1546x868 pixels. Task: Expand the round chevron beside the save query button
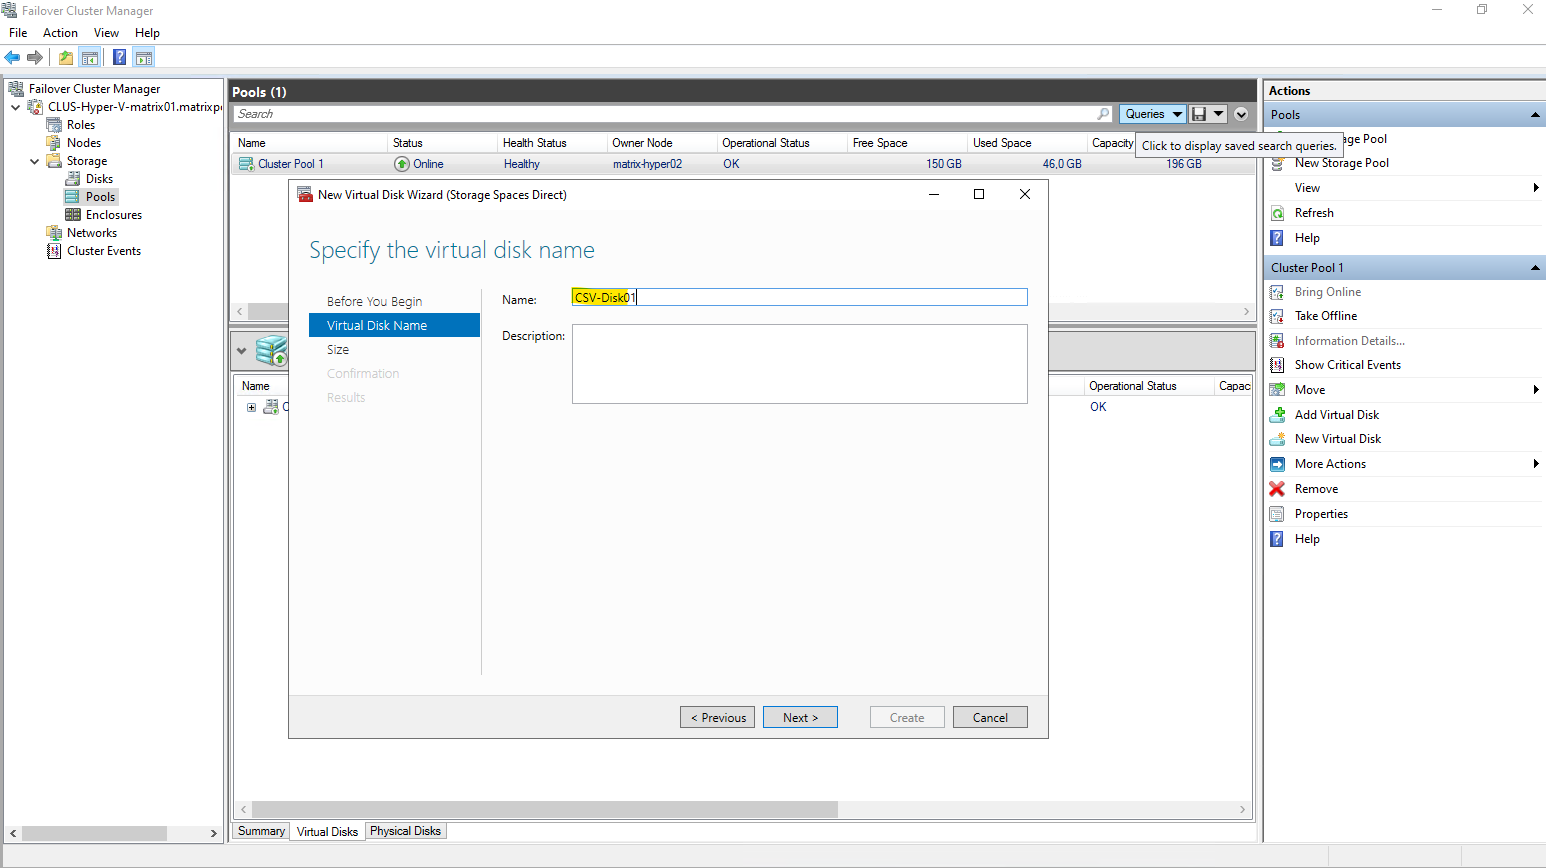pos(1241,114)
